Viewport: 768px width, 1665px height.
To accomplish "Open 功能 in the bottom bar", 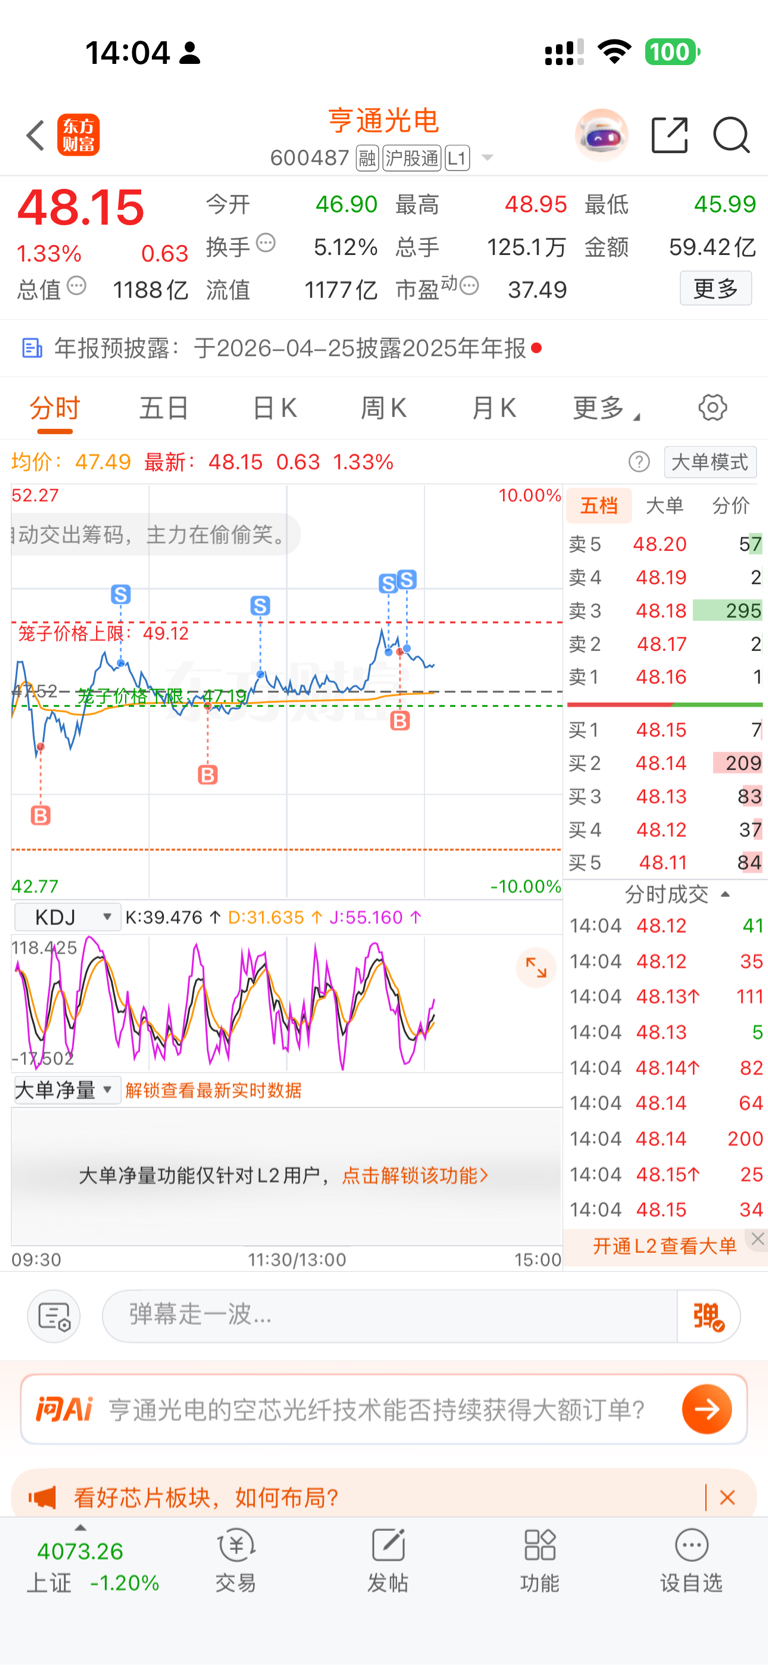I will (x=540, y=1560).
